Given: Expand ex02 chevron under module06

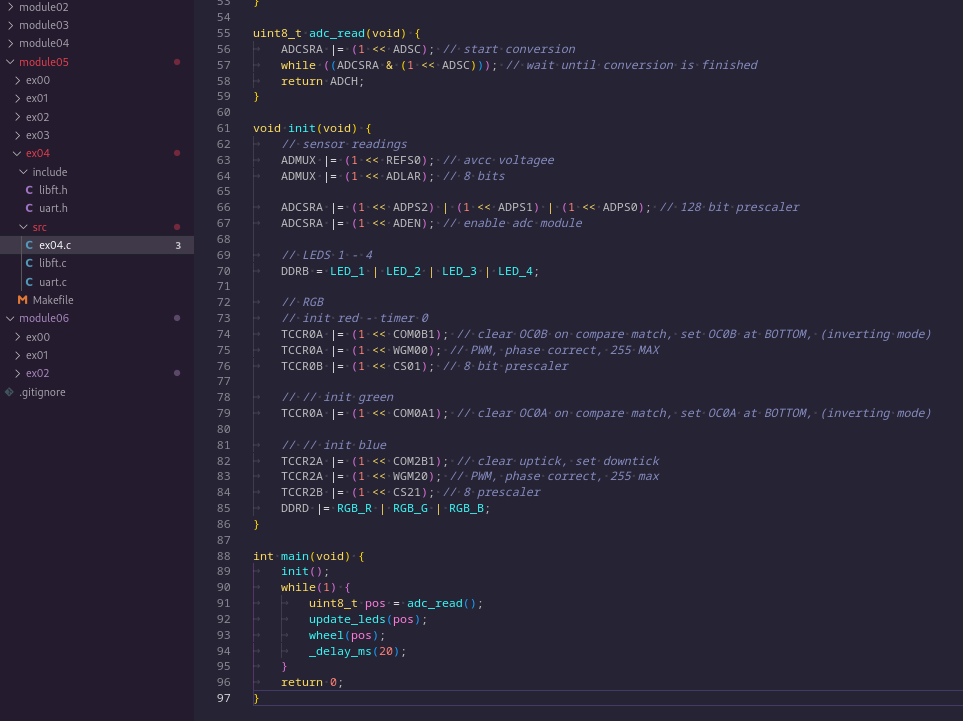Looking at the screenshot, I should point(17,373).
